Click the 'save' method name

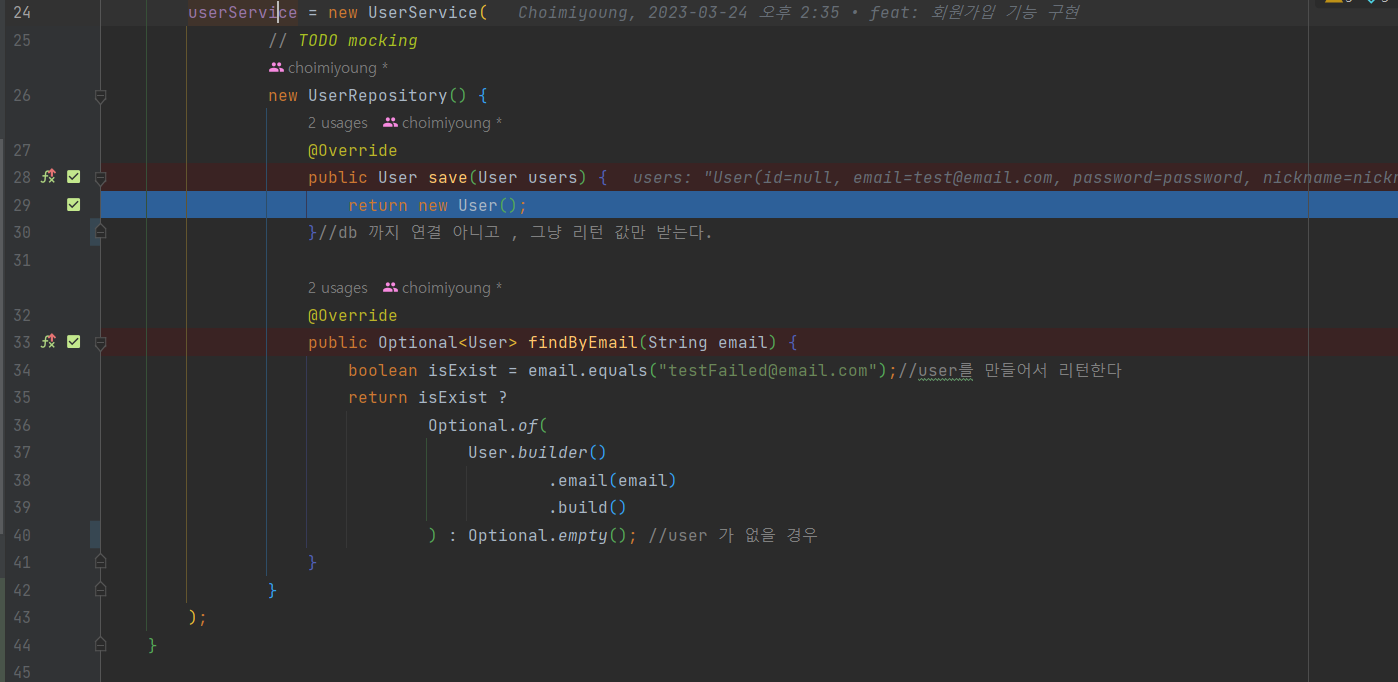coord(448,178)
